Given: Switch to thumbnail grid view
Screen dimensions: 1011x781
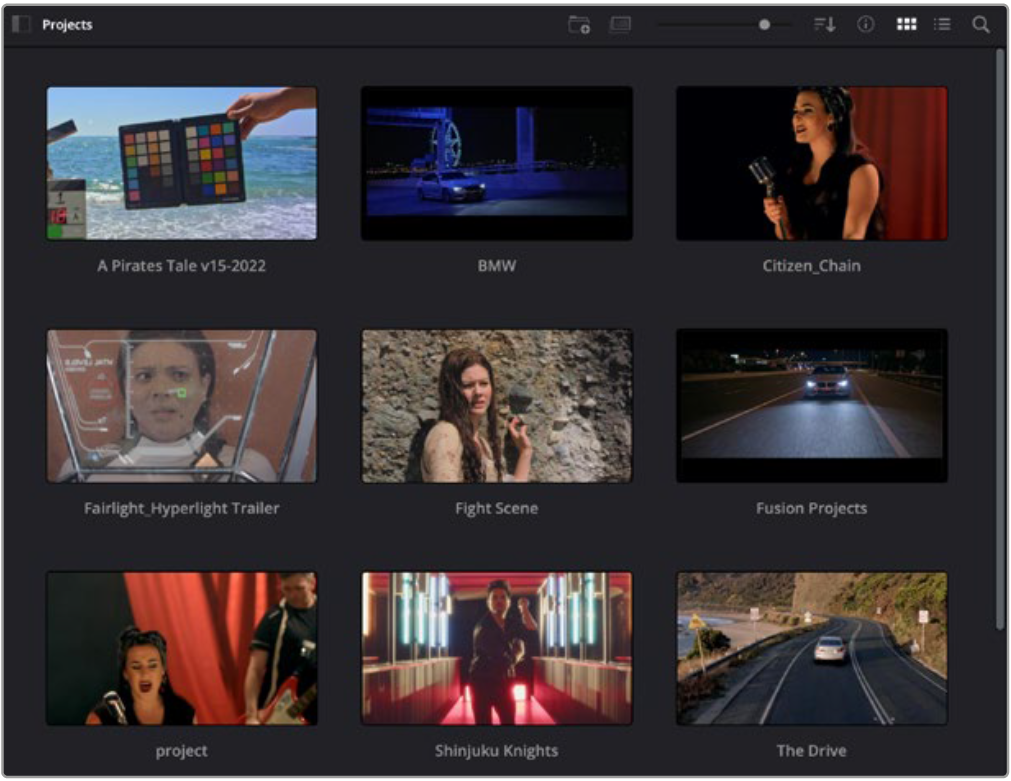Looking at the screenshot, I should coord(906,25).
